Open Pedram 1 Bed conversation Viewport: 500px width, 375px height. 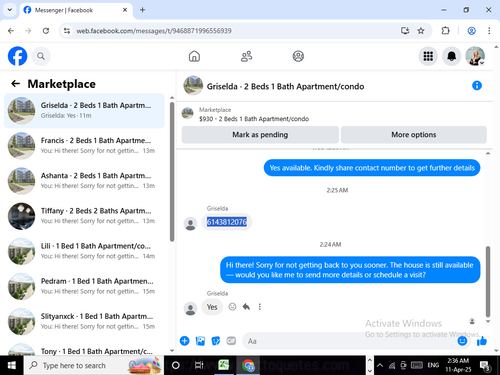coord(84,286)
